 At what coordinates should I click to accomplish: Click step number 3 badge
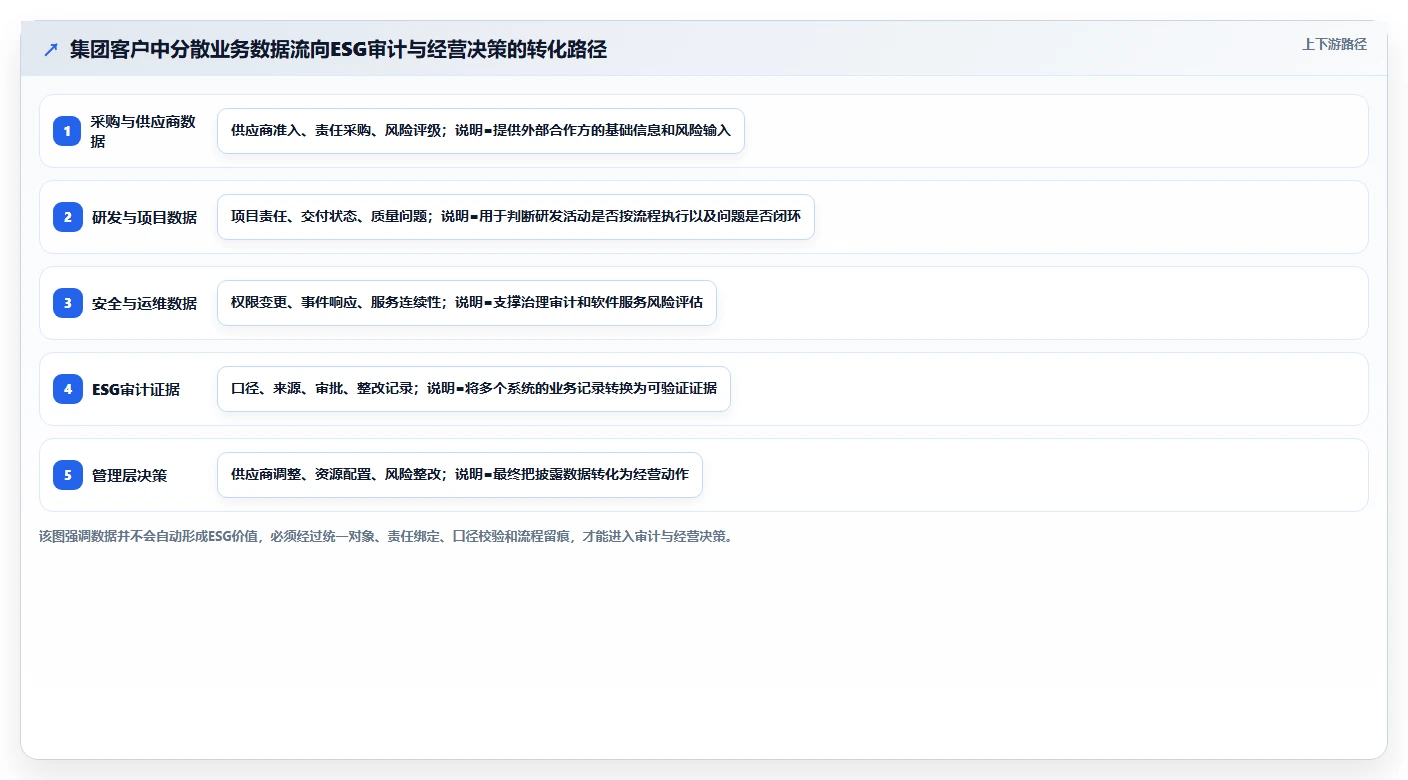point(68,303)
